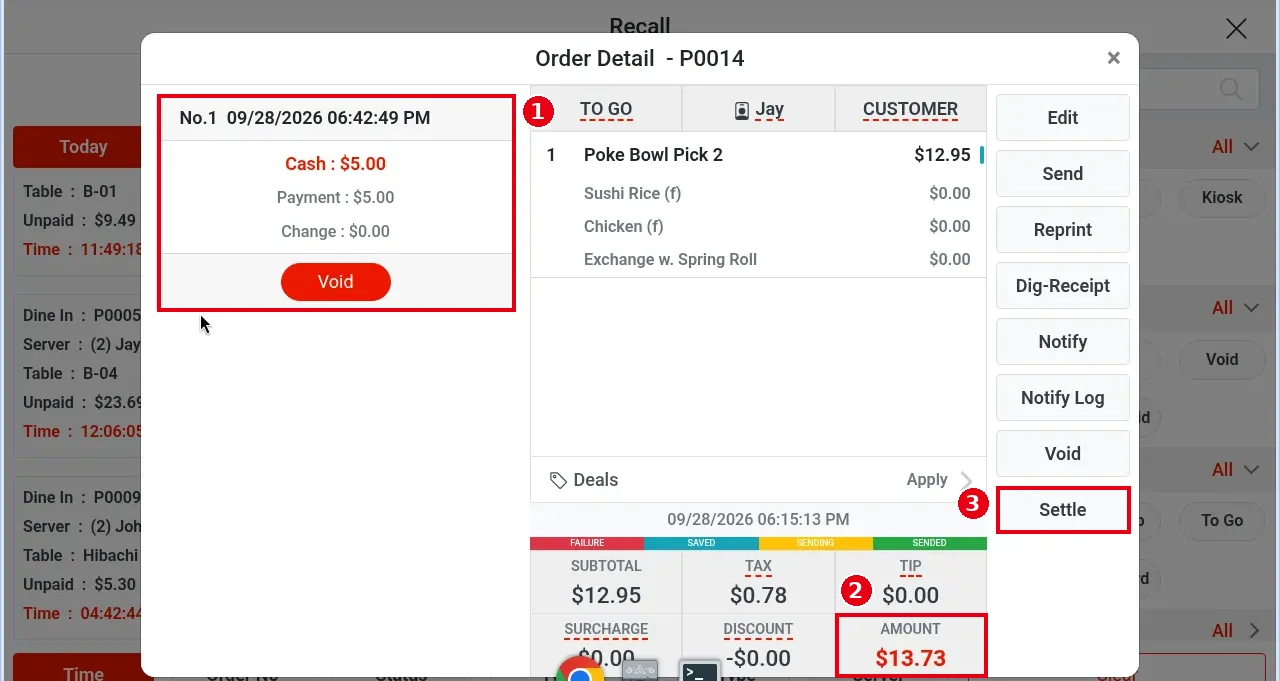The image size is (1280, 681).
Task: Click the TAX cell showing $0.78
Action: click(758, 582)
